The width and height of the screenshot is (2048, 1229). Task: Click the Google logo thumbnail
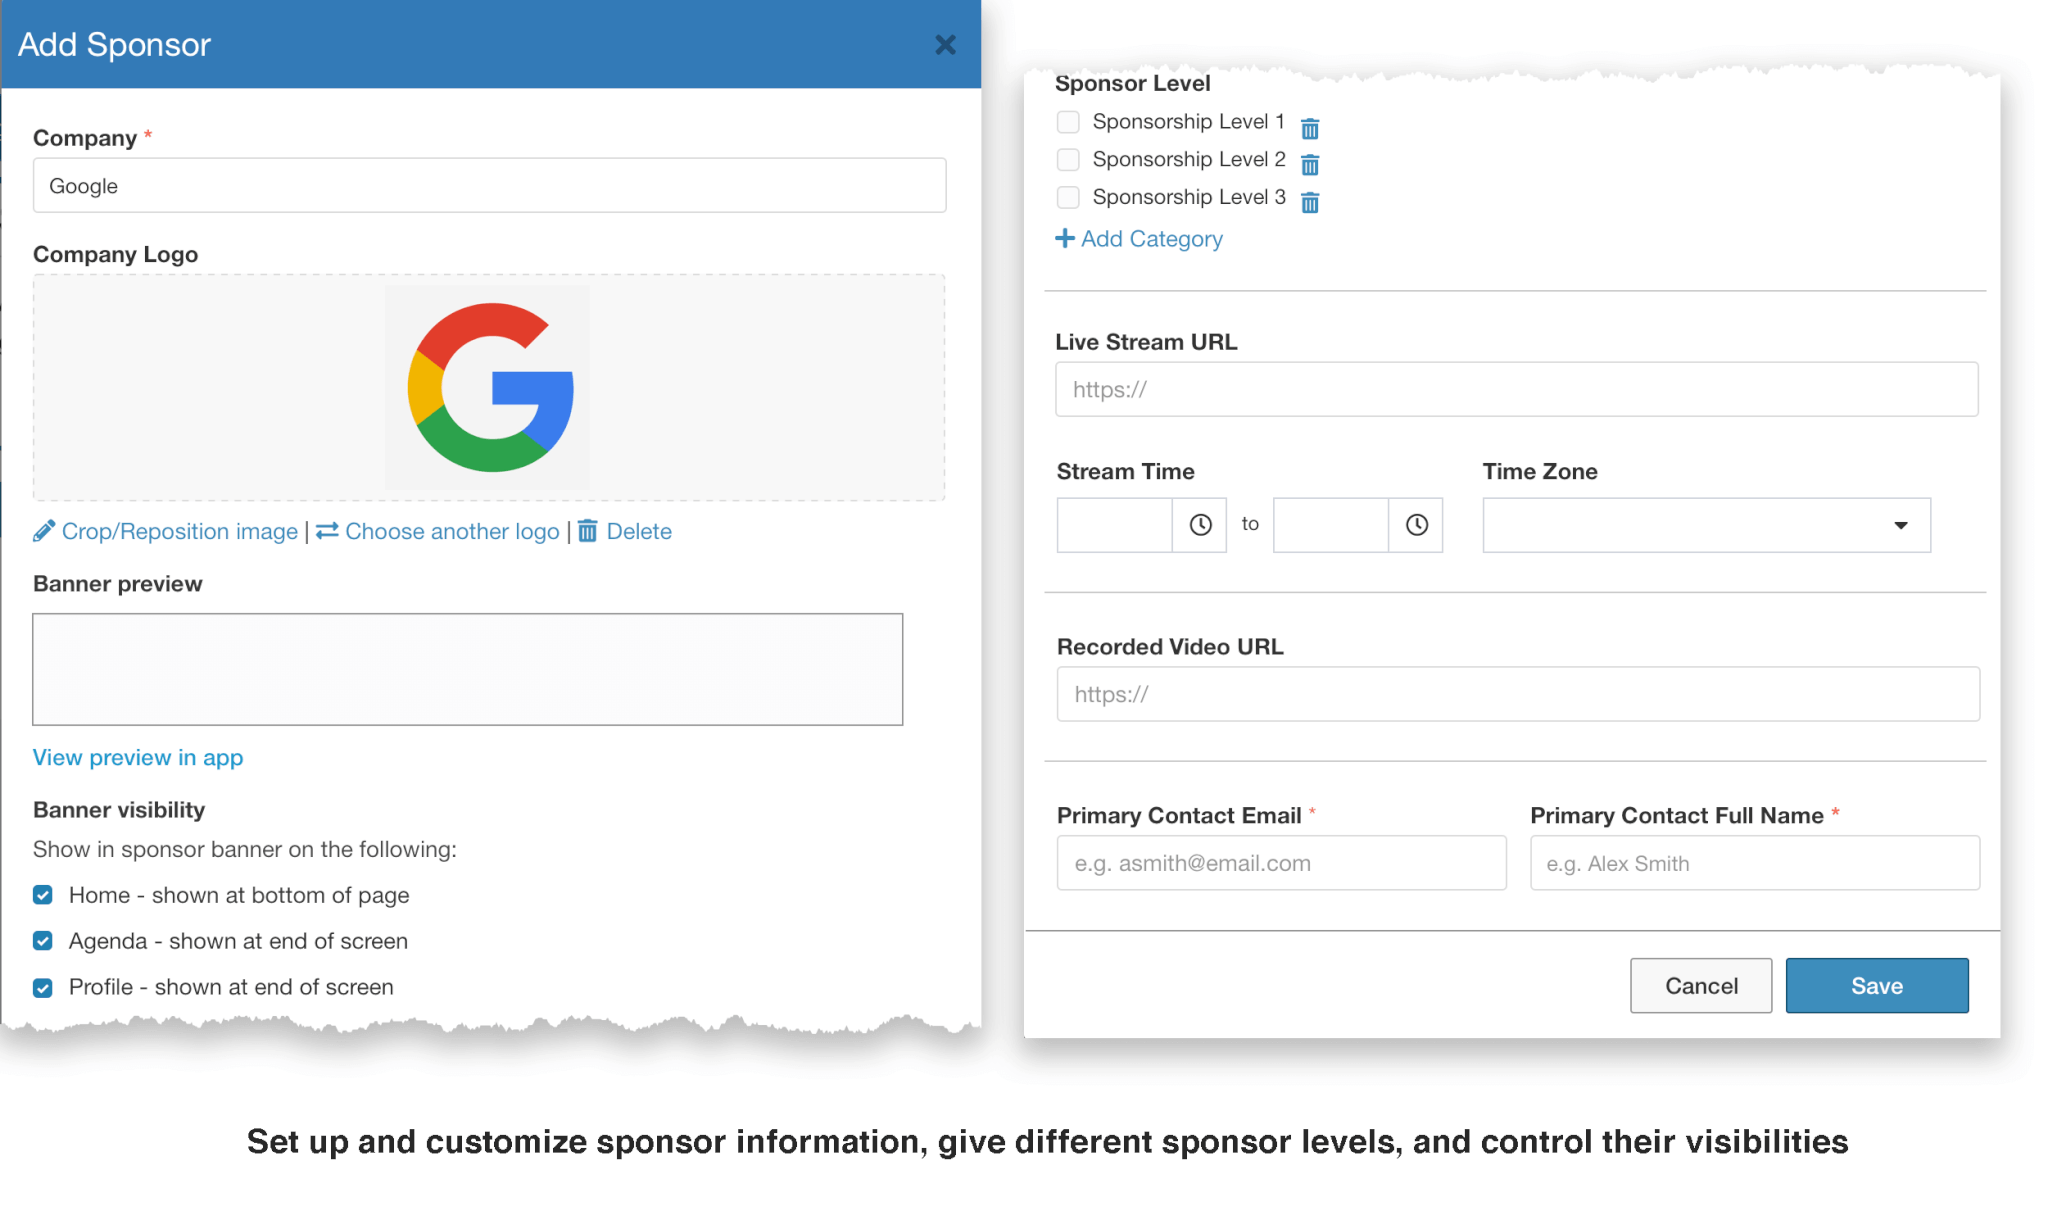tap(488, 387)
